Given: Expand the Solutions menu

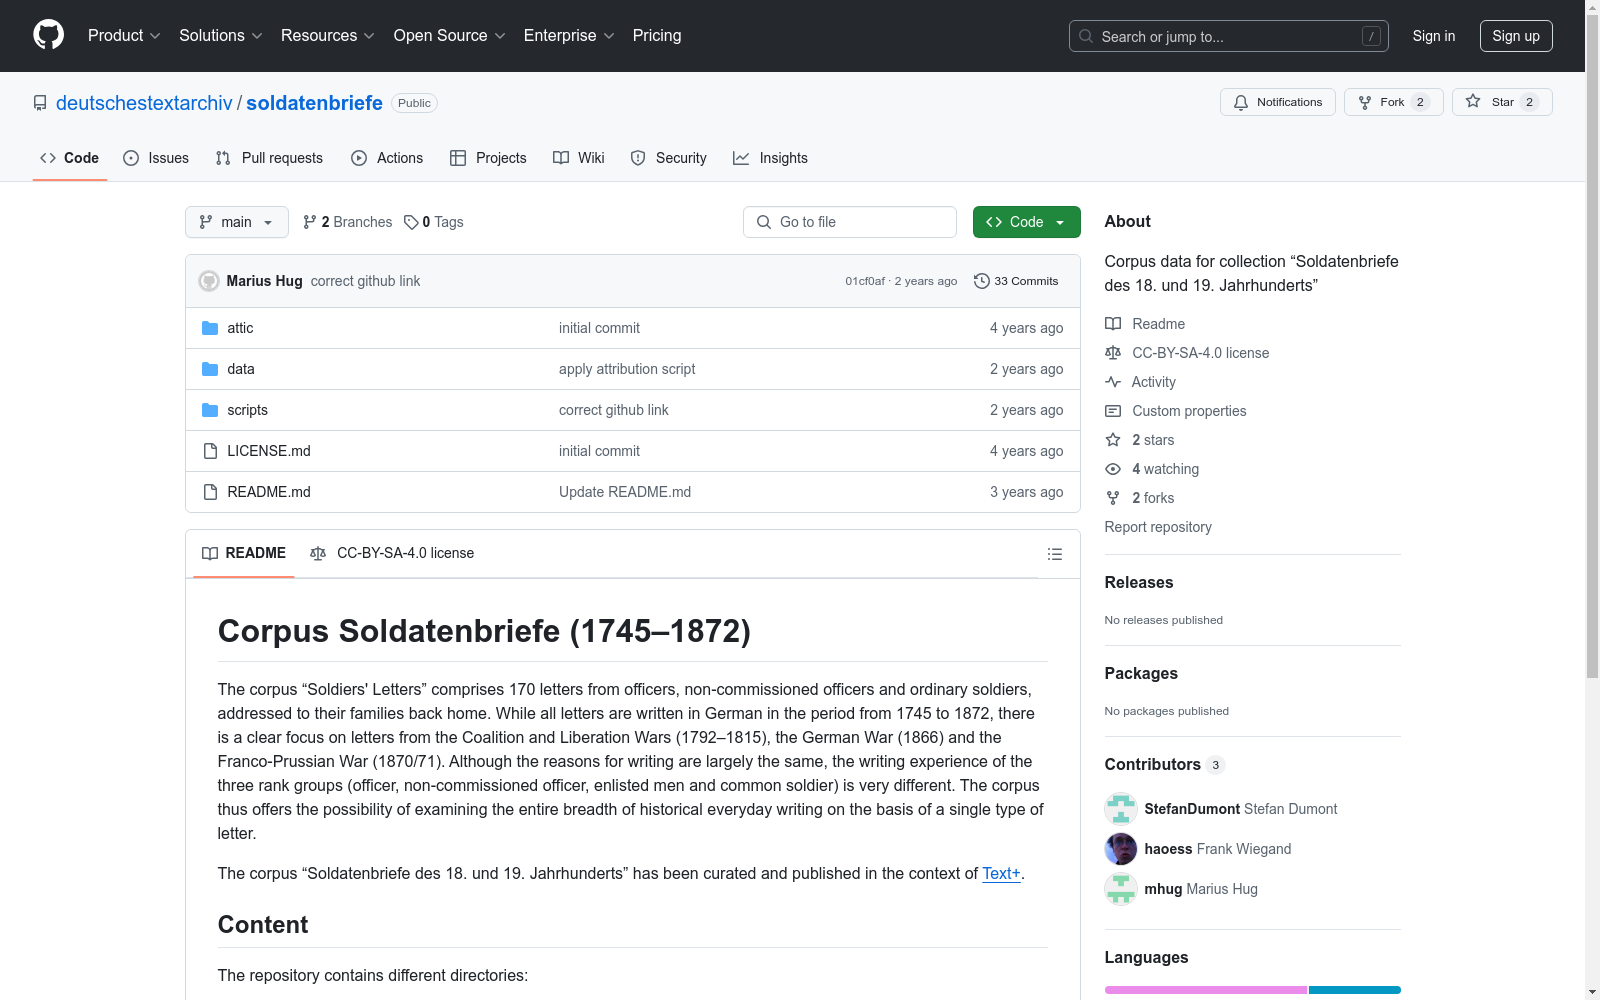Looking at the screenshot, I should [221, 36].
